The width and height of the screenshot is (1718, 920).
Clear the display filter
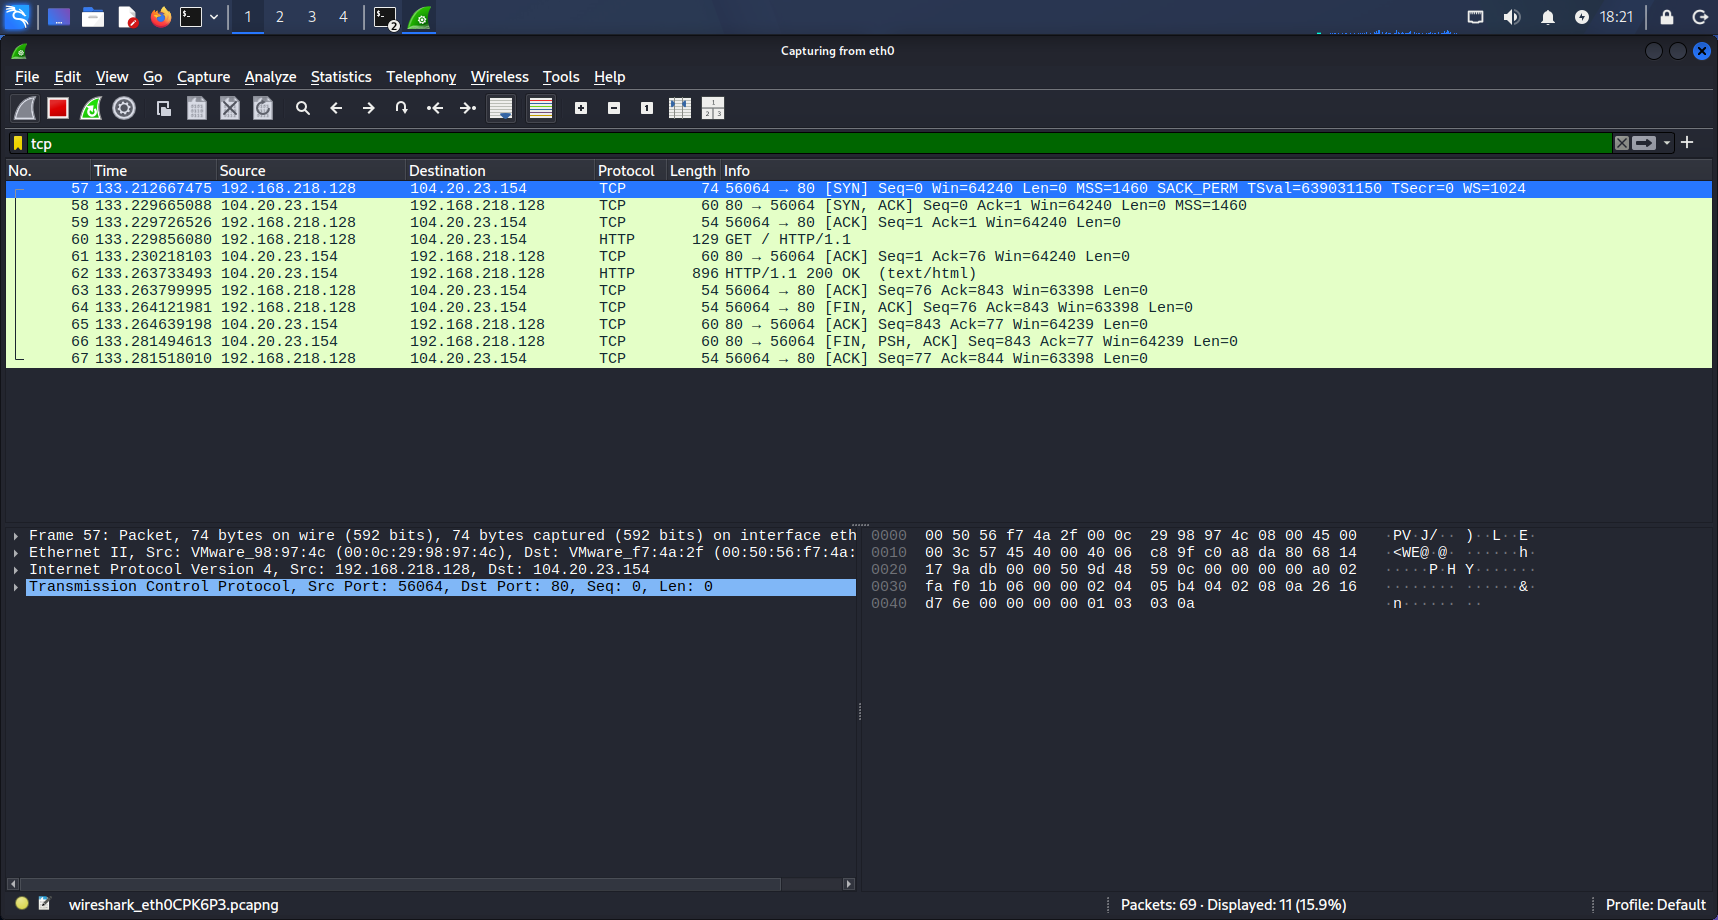(1622, 143)
